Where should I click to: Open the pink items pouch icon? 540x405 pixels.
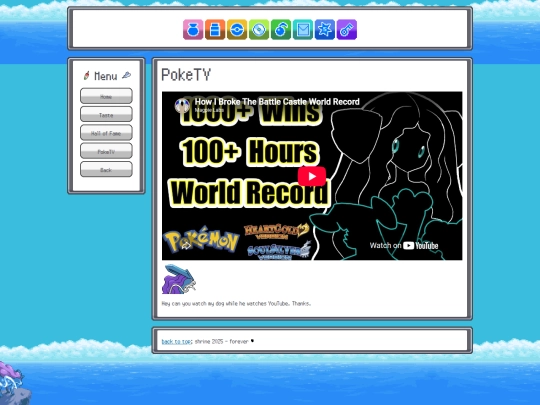tap(193, 30)
